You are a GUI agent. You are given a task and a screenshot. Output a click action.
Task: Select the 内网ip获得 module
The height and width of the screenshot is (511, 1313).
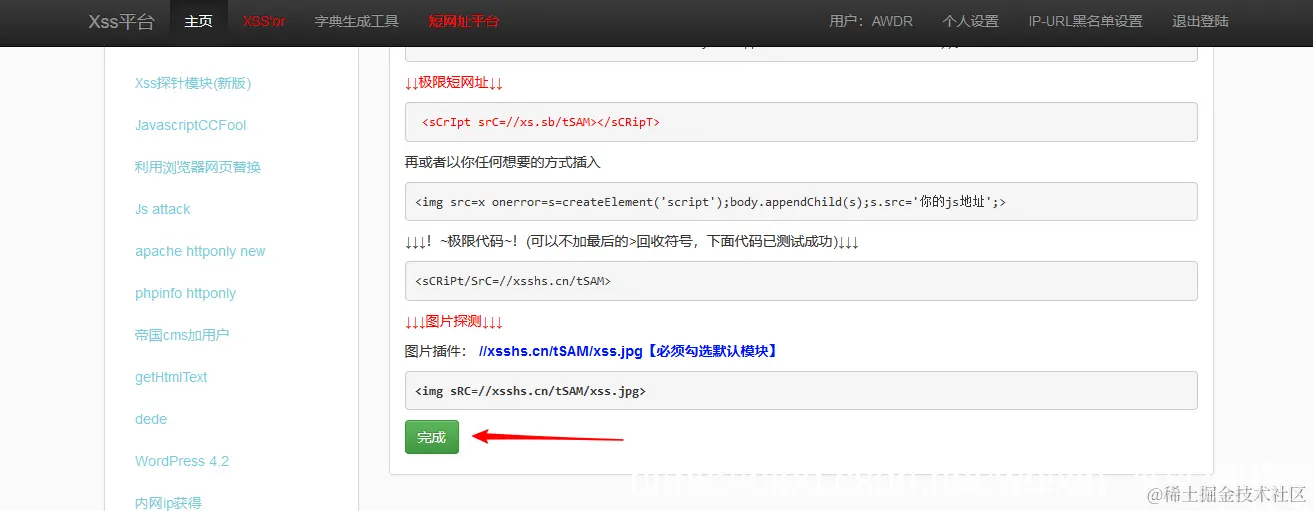168,503
